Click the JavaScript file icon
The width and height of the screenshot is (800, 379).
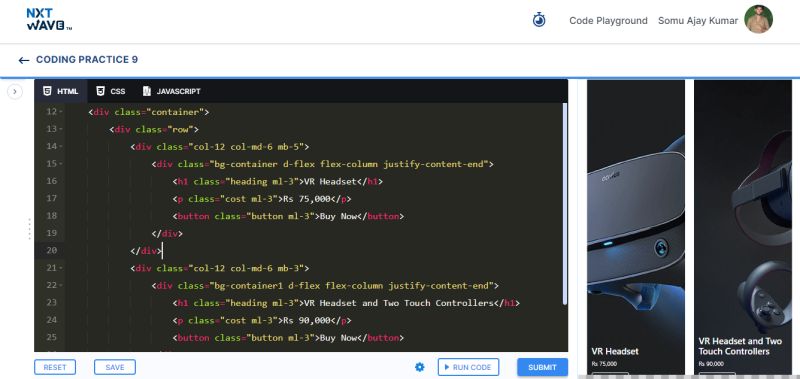[147, 91]
